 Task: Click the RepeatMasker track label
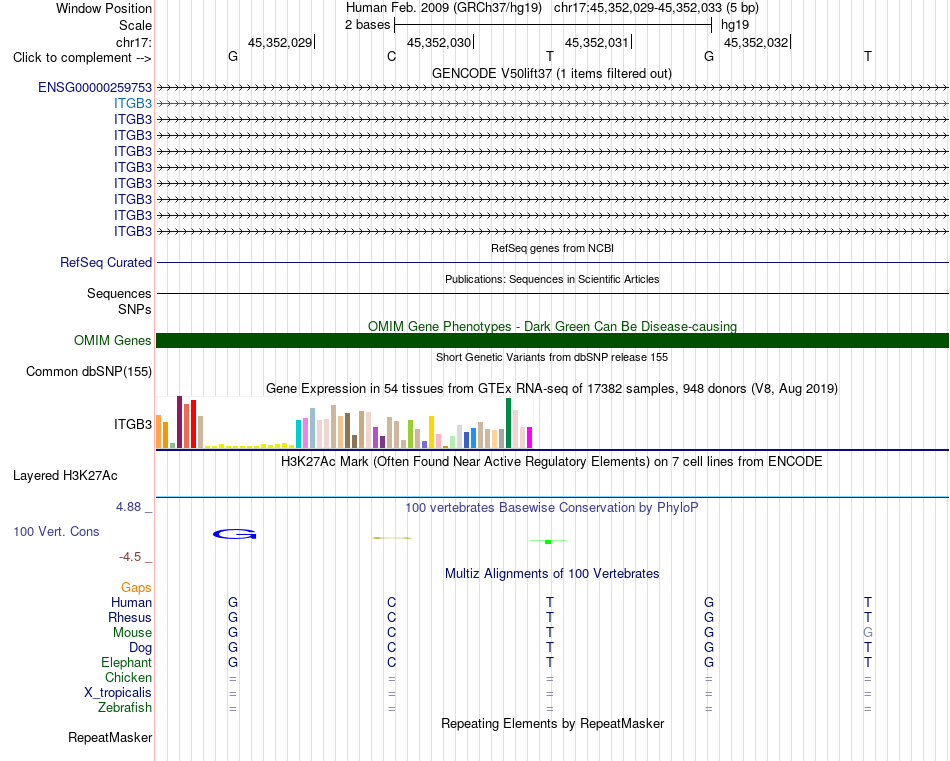pos(110,737)
